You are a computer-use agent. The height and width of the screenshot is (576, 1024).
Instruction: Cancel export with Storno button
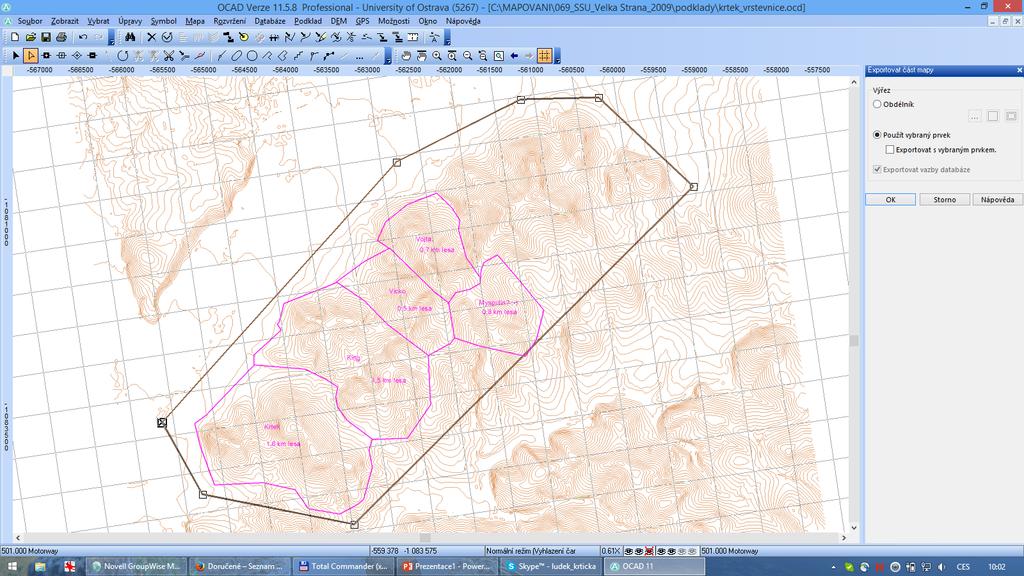944,199
